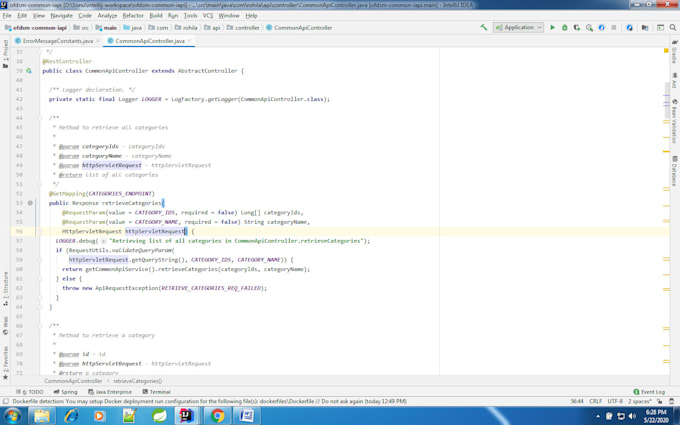Screen dimensions: 680x425
Task: Select the CommonApiController.java editor tab
Action: pos(150,41)
